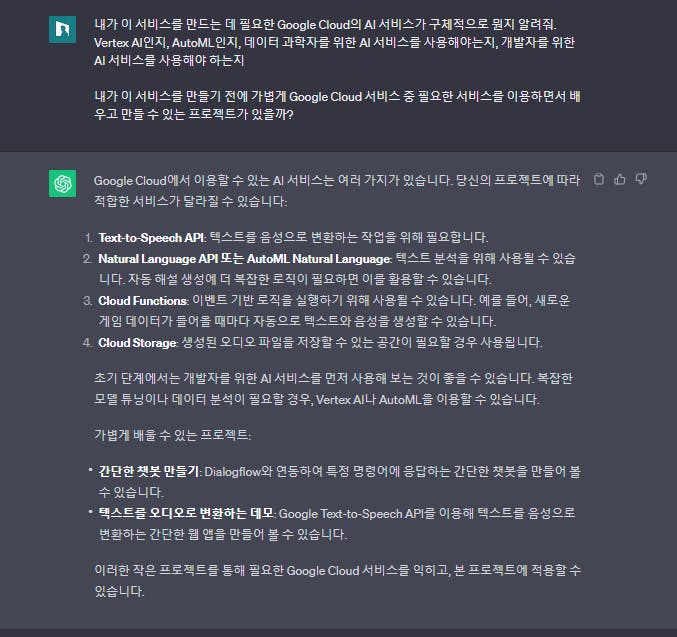Select the bold "Cloud Functions" list heading

pos(142,301)
